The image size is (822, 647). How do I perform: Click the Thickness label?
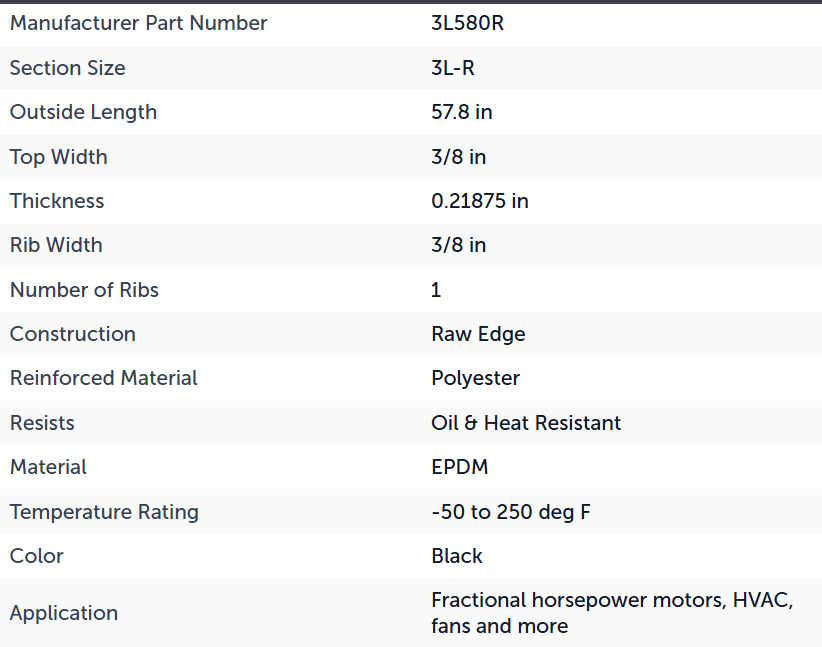pos(57,201)
